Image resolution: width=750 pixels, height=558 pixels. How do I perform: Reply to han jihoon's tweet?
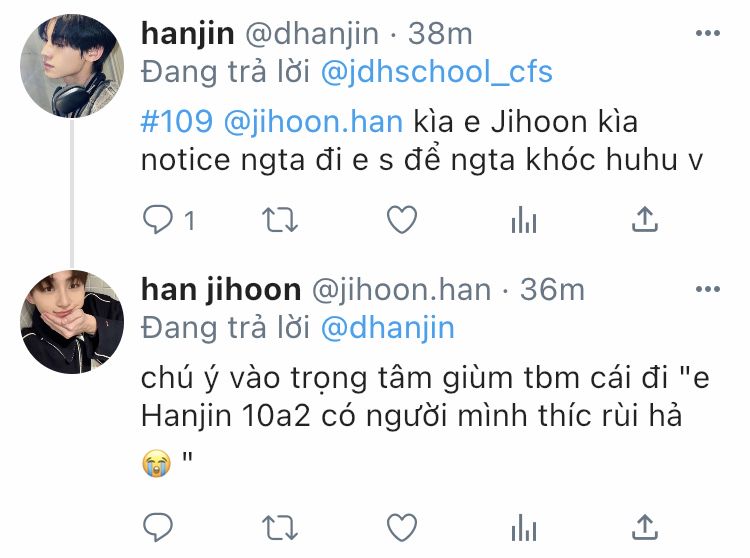(158, 527)
